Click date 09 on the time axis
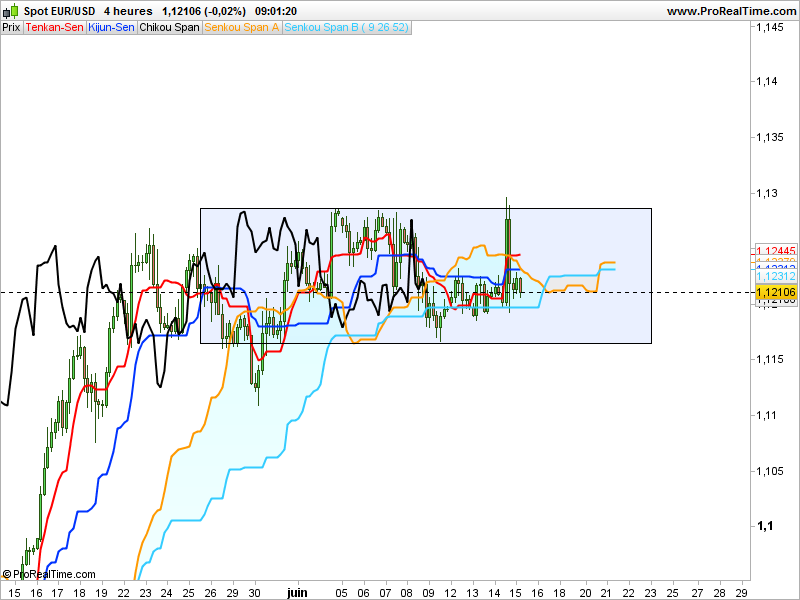This screenshot has width=800, height=600. click(429, 593)
